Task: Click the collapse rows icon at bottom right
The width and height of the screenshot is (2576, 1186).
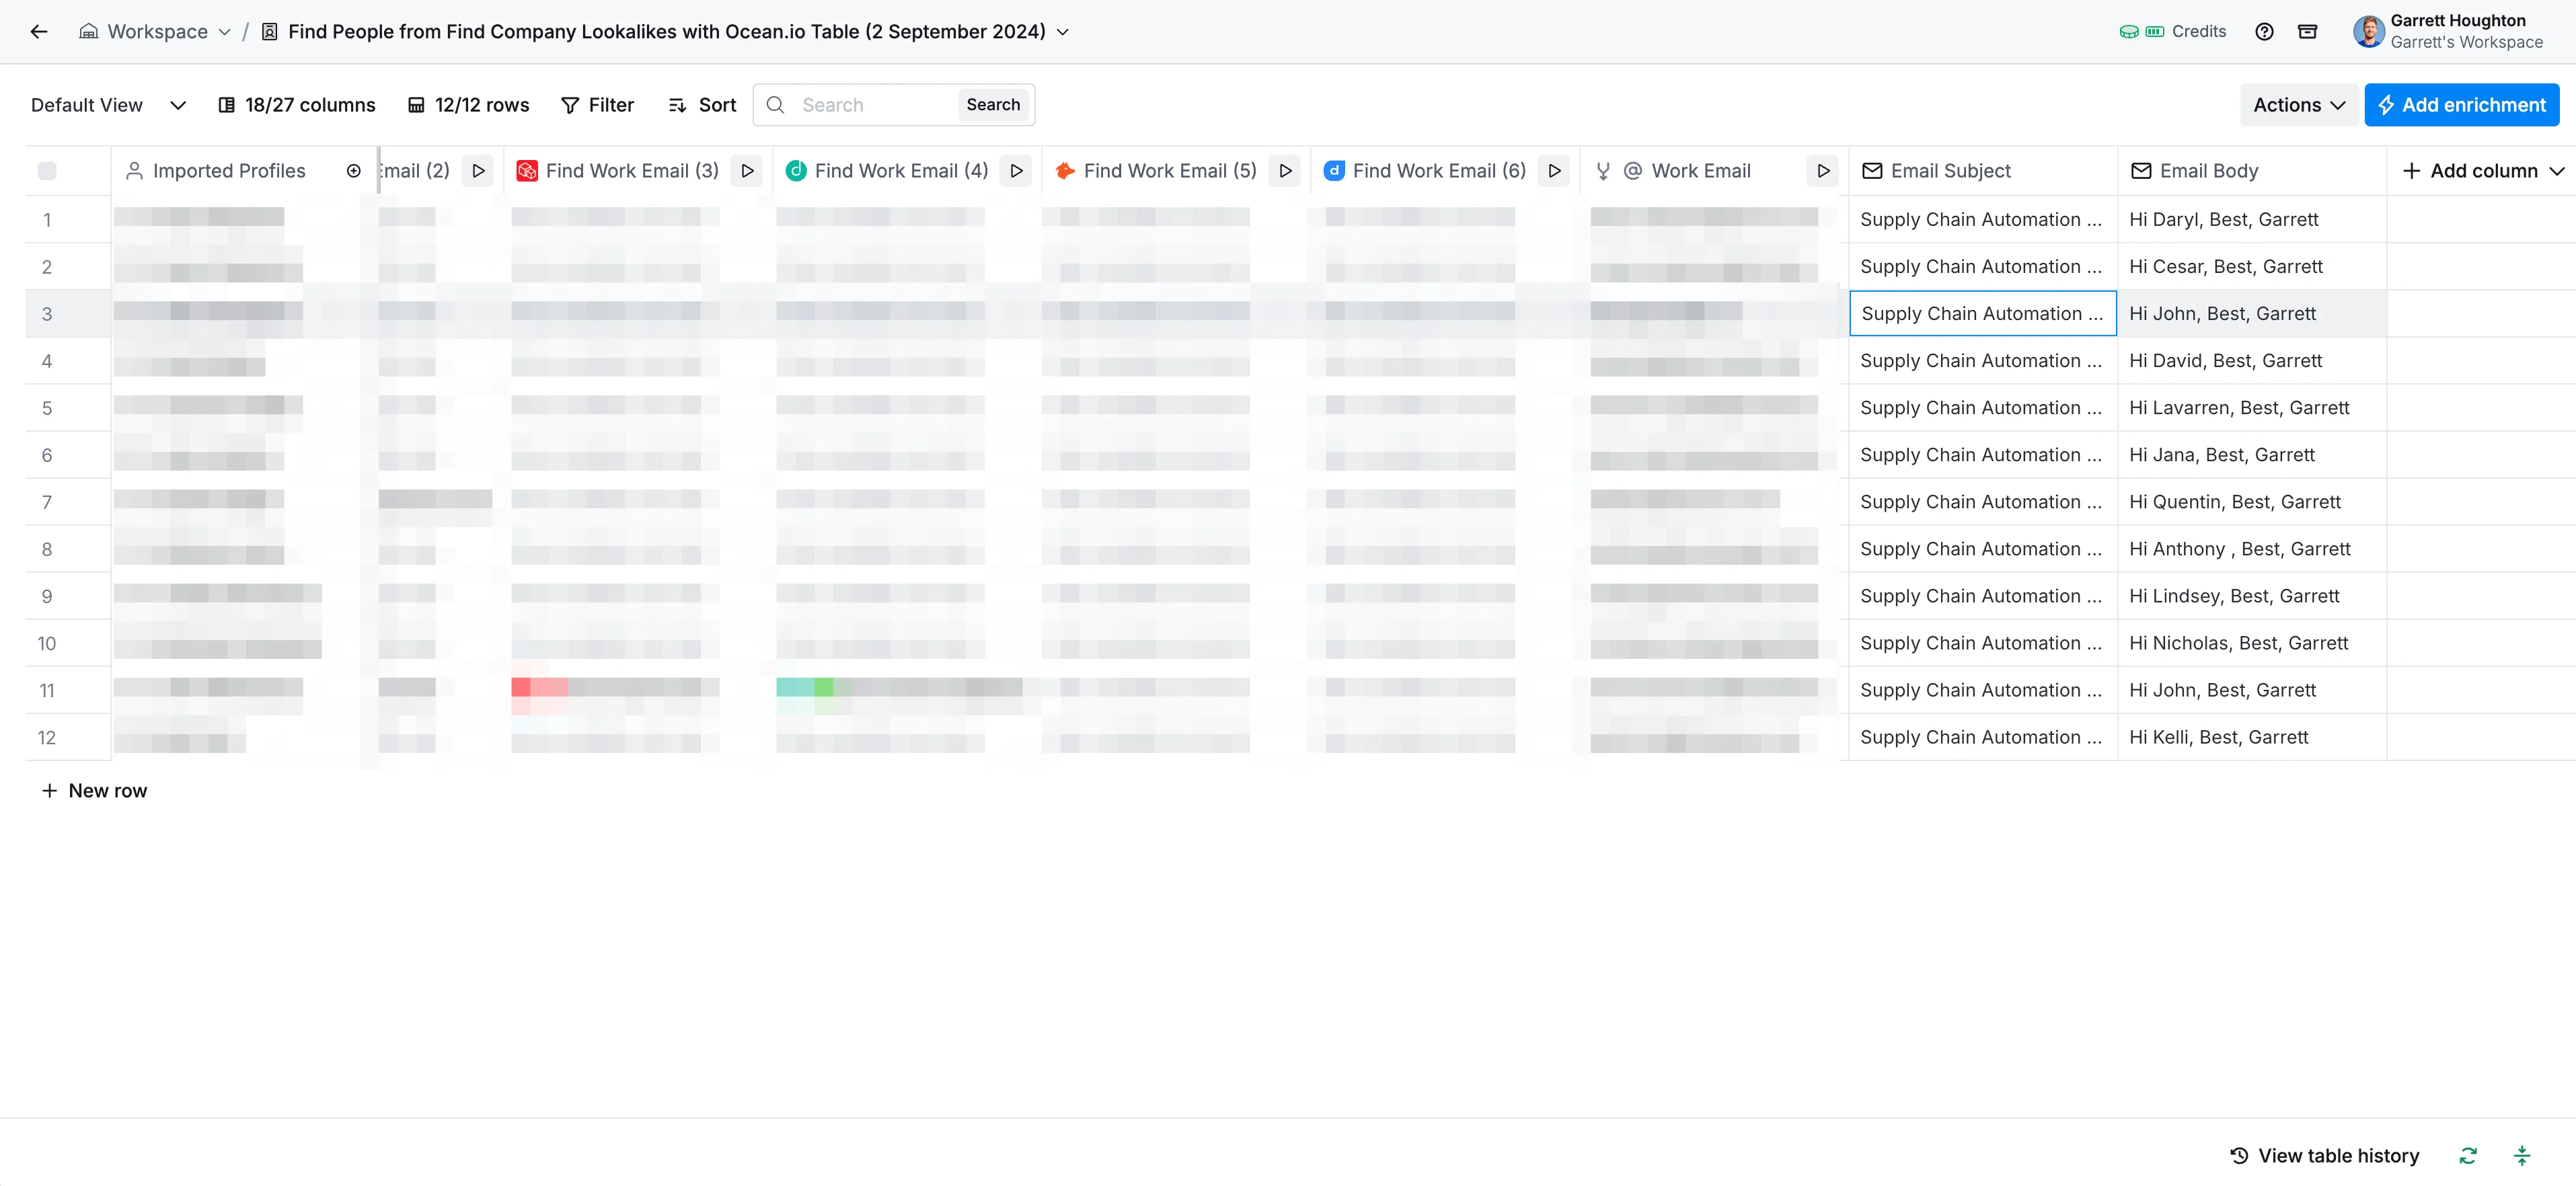Action: click(2522, 1156)
